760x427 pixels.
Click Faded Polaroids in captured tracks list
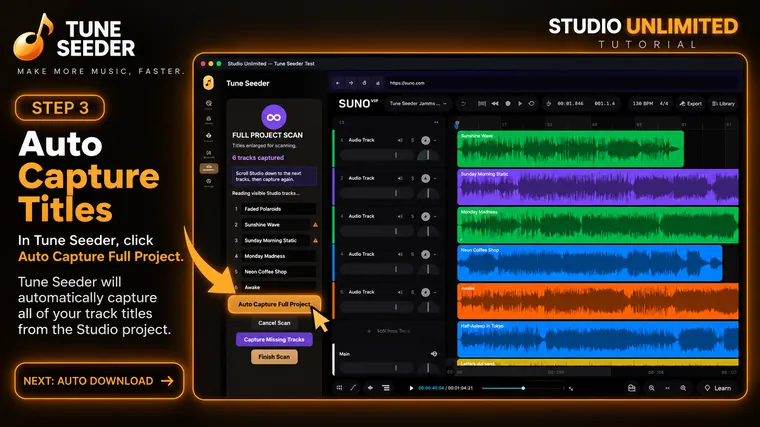[278, 209]
